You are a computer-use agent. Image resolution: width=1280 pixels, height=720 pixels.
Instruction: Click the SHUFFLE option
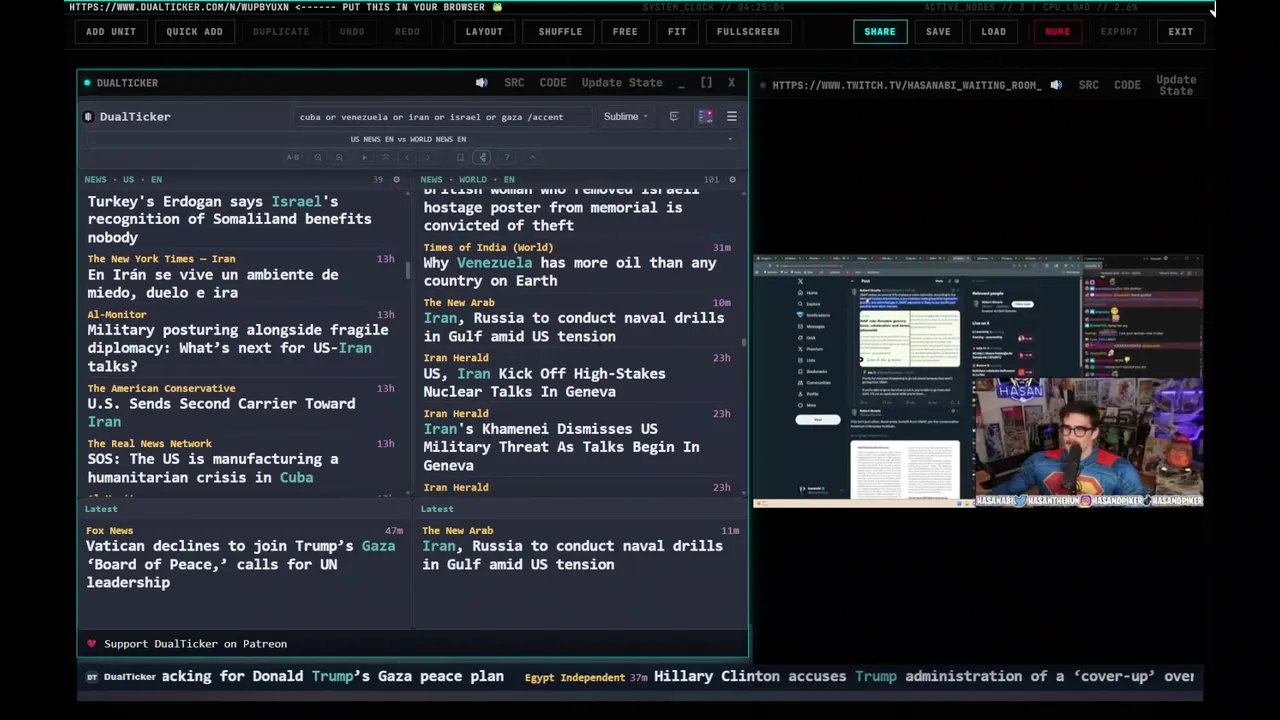[560, 31]
